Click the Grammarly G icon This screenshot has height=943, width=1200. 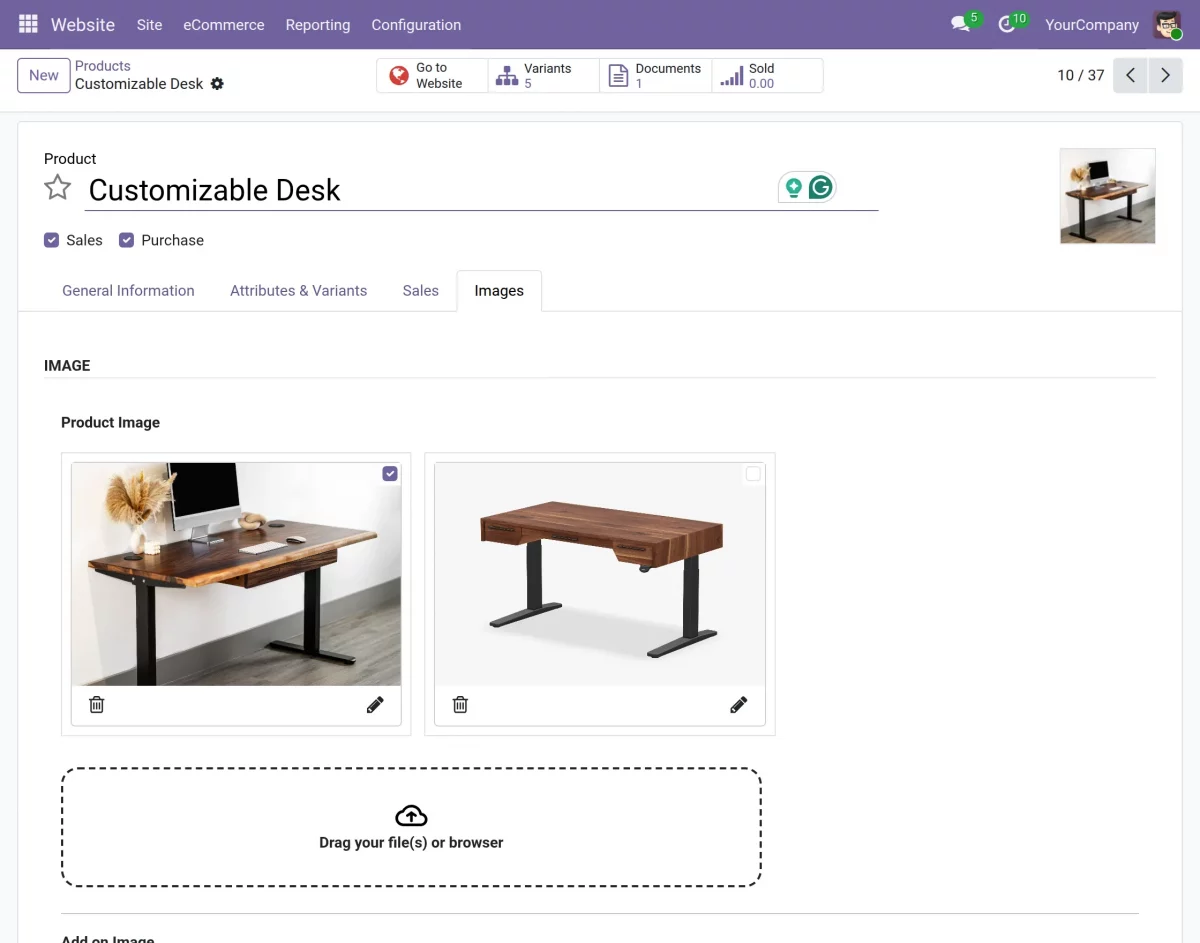point(821,187)
